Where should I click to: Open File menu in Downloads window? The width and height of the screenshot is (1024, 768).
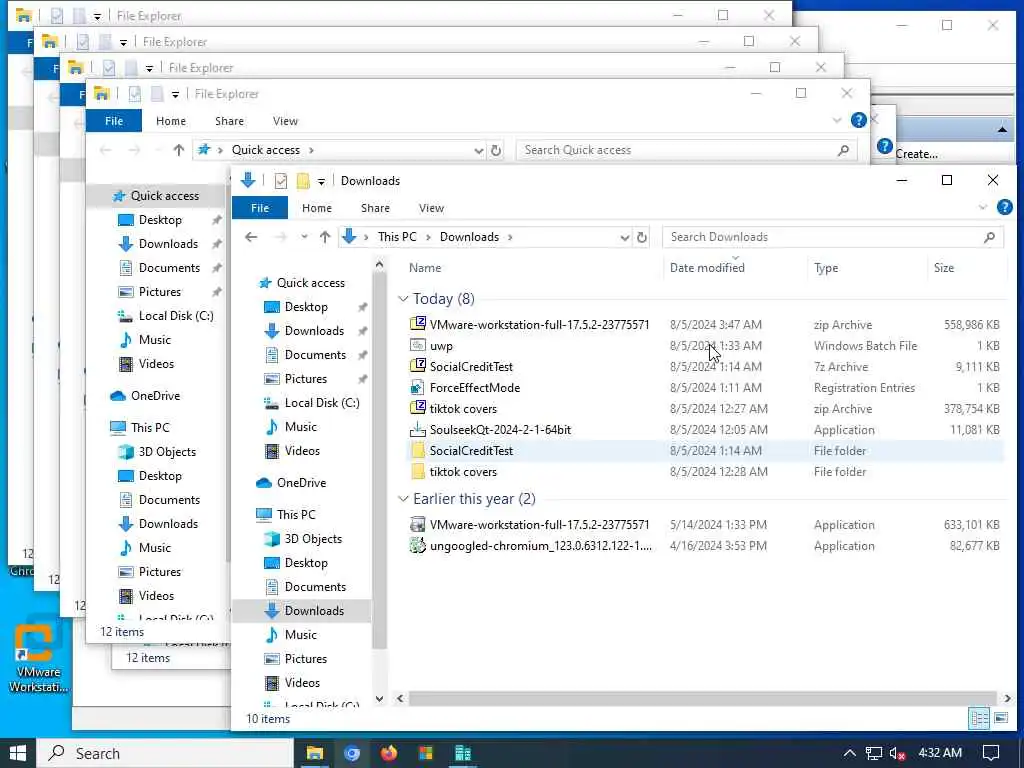tap(260, 208)
